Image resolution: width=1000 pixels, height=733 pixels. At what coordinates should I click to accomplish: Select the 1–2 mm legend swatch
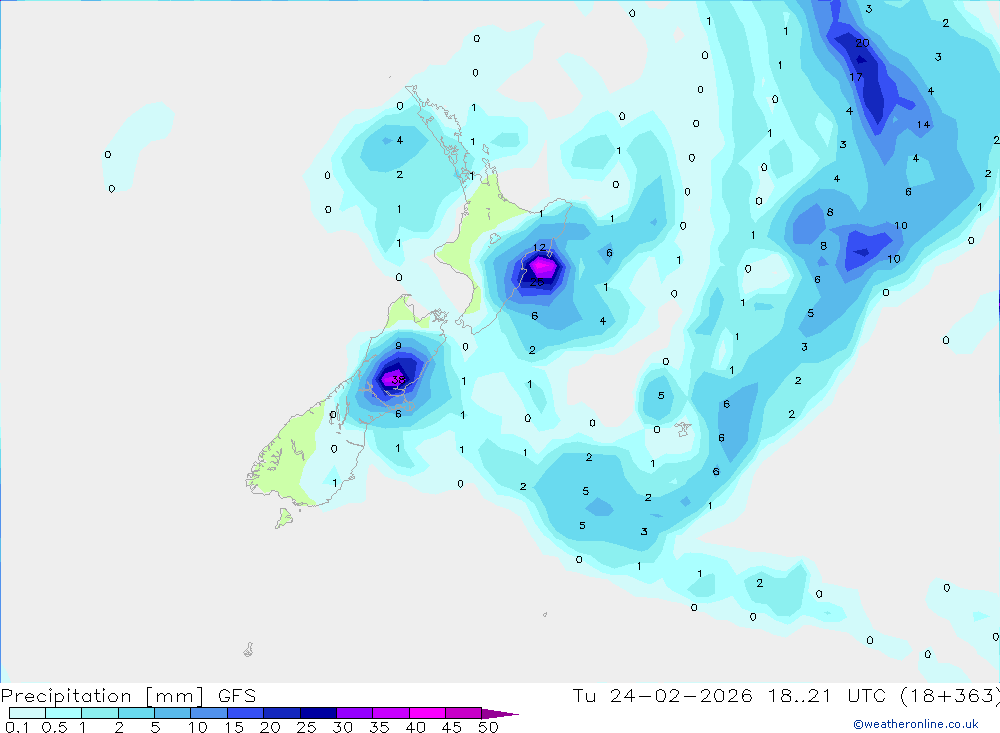coord(100,713)
